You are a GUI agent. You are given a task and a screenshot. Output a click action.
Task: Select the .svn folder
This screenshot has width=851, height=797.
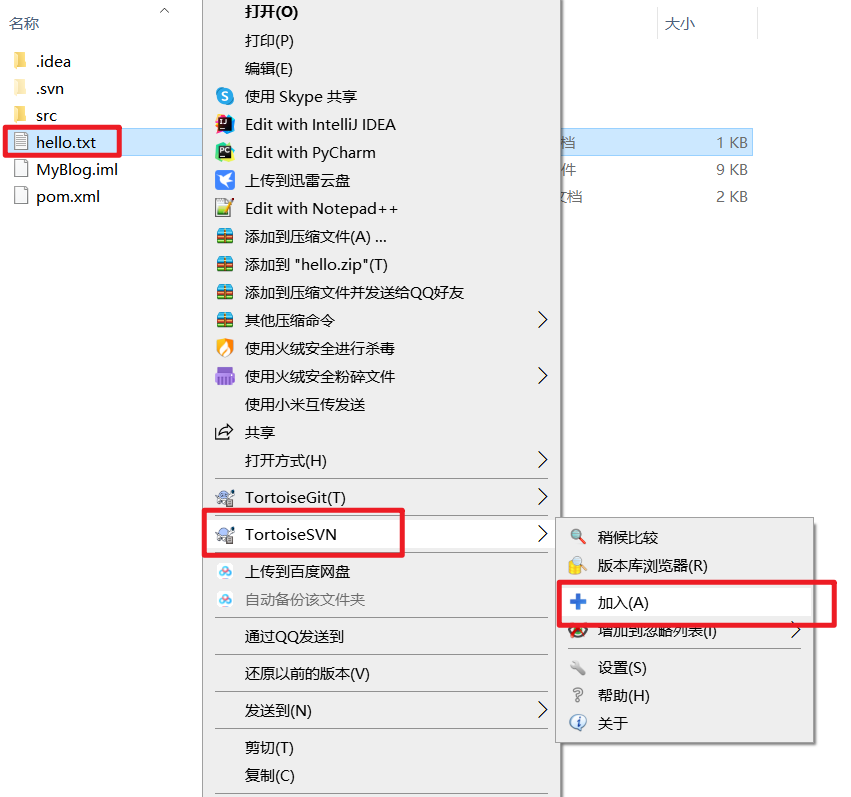pos(50,88)
